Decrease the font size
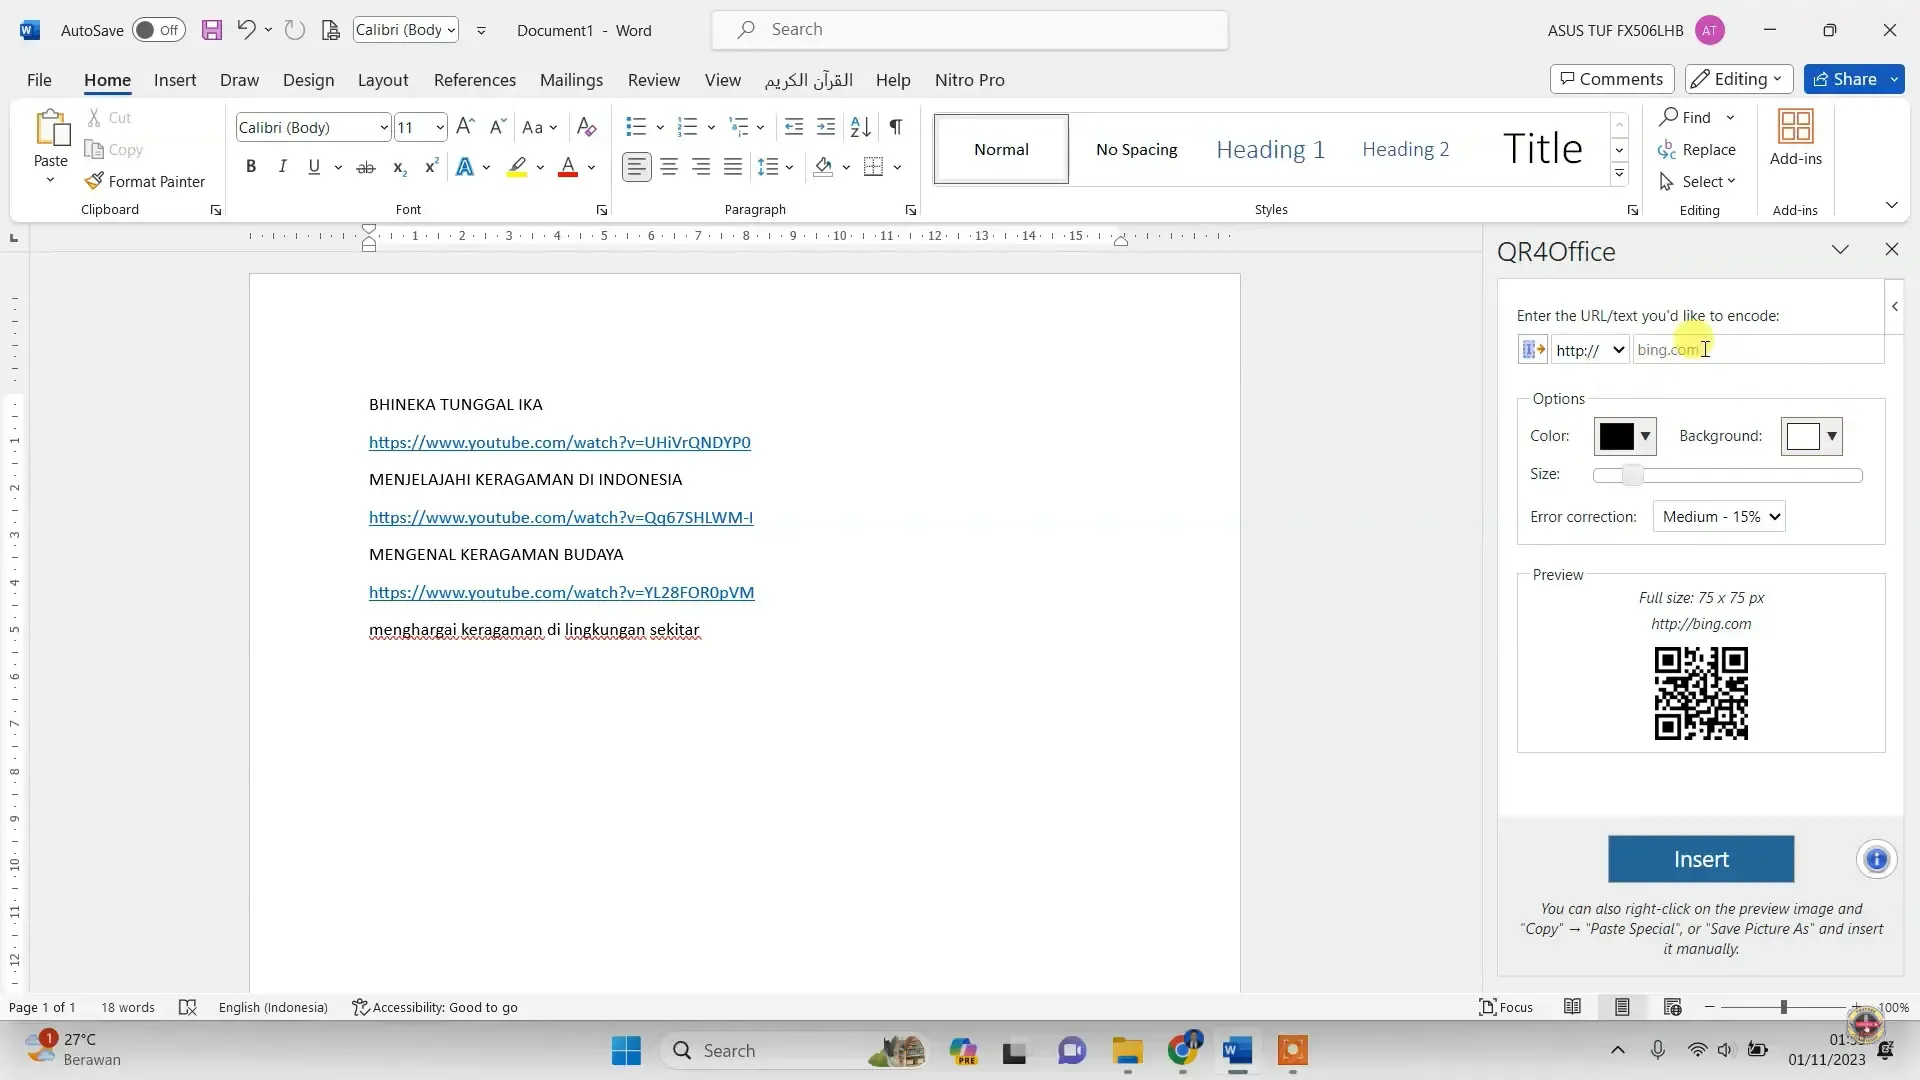 [497, 127]
